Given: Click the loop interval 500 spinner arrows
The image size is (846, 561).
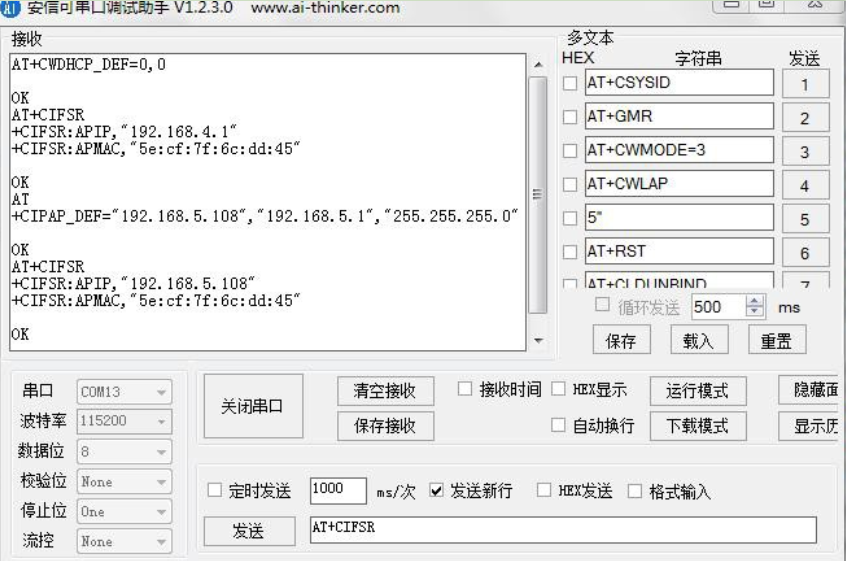Looking at the screenshot, I should pos(755,307).
